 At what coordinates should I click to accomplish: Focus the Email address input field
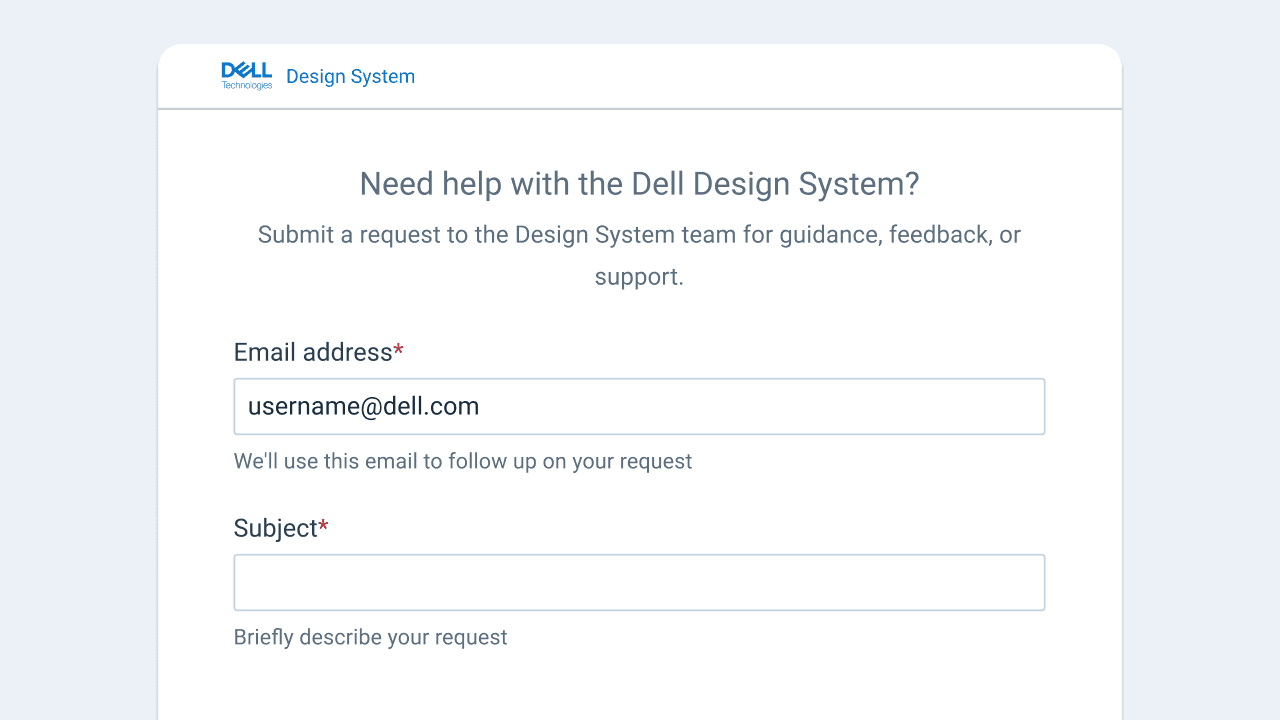pos(639,406)
